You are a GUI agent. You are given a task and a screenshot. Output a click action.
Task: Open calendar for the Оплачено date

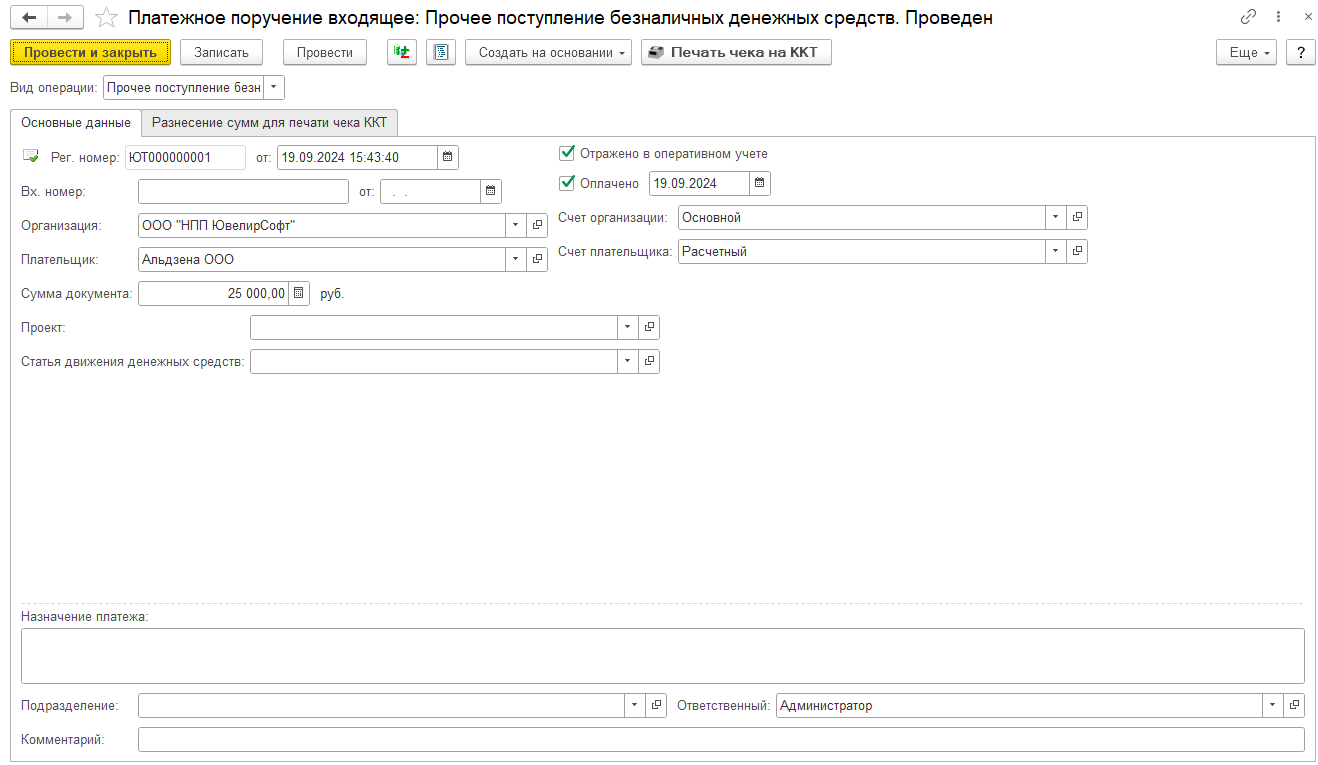tap(760, 183)
